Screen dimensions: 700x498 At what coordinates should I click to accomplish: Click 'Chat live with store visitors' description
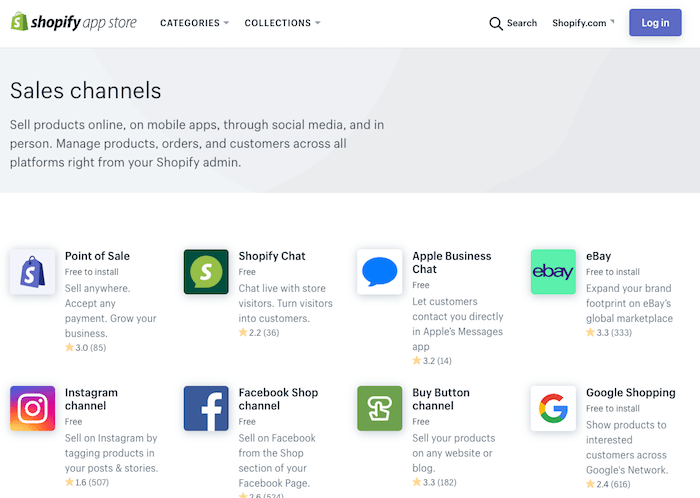tap(286, 303)
